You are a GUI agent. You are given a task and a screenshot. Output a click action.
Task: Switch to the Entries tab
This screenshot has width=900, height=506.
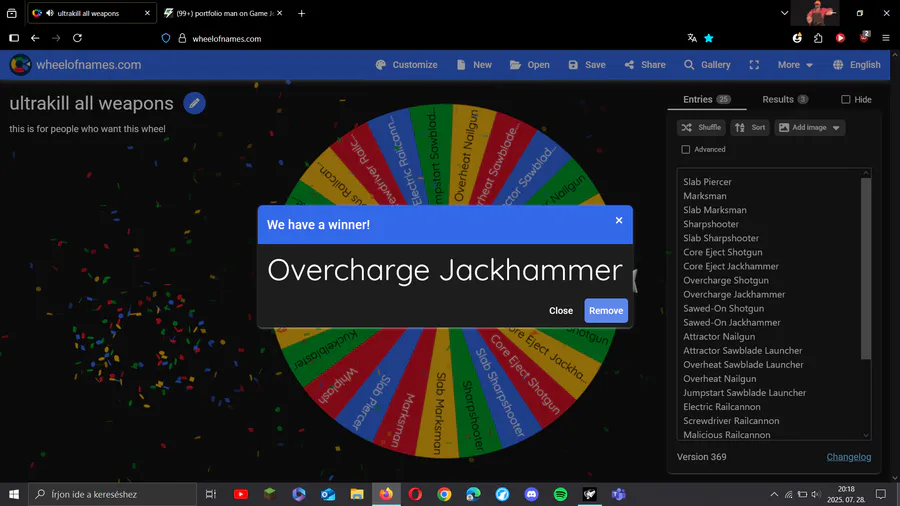(x=707, y=99)
